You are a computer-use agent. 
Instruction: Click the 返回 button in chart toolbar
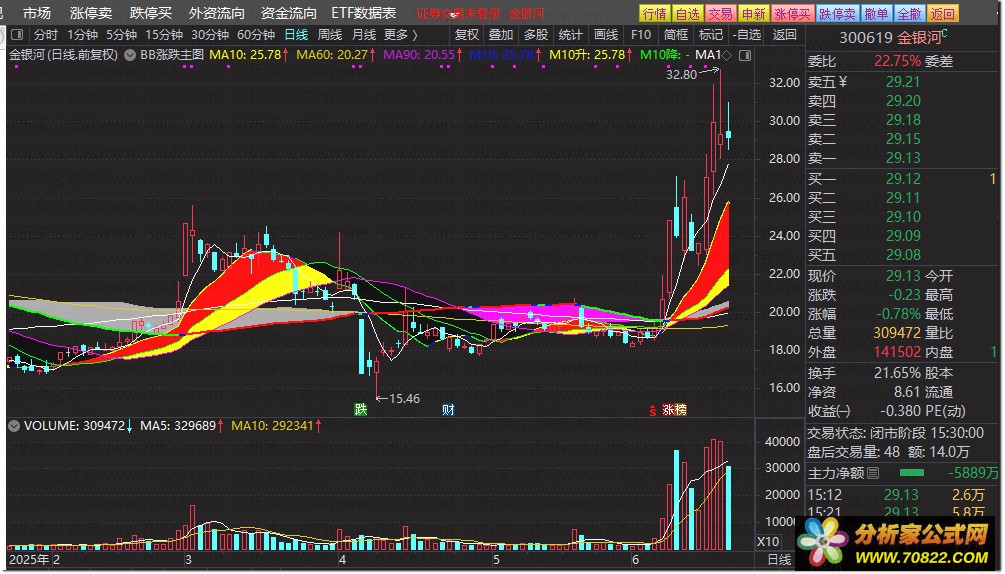tap(784, 35)
